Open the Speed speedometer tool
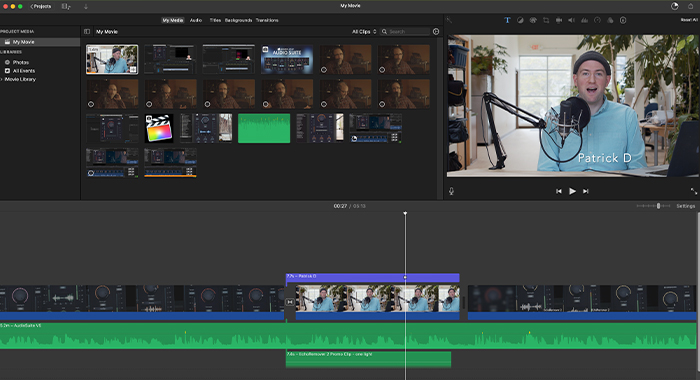Viewport: 700px width, 380px height. click(x=597, y=20)
